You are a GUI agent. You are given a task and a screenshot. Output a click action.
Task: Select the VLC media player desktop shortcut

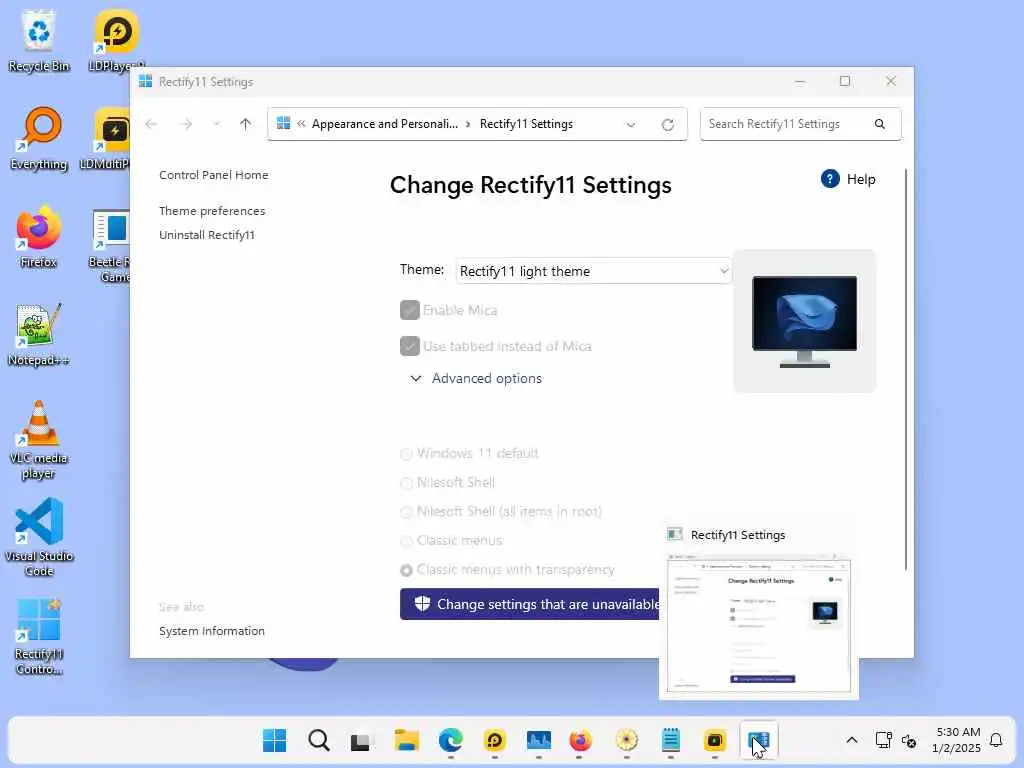coord(39,440)
